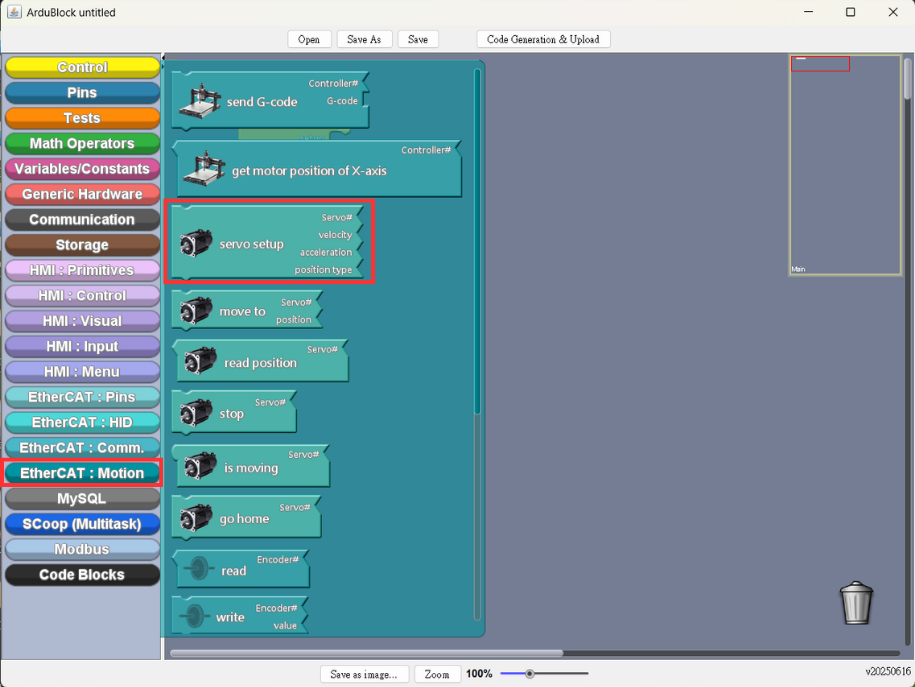
Task: Click the CNC icon on get motor position block
Action: (204, 169)
